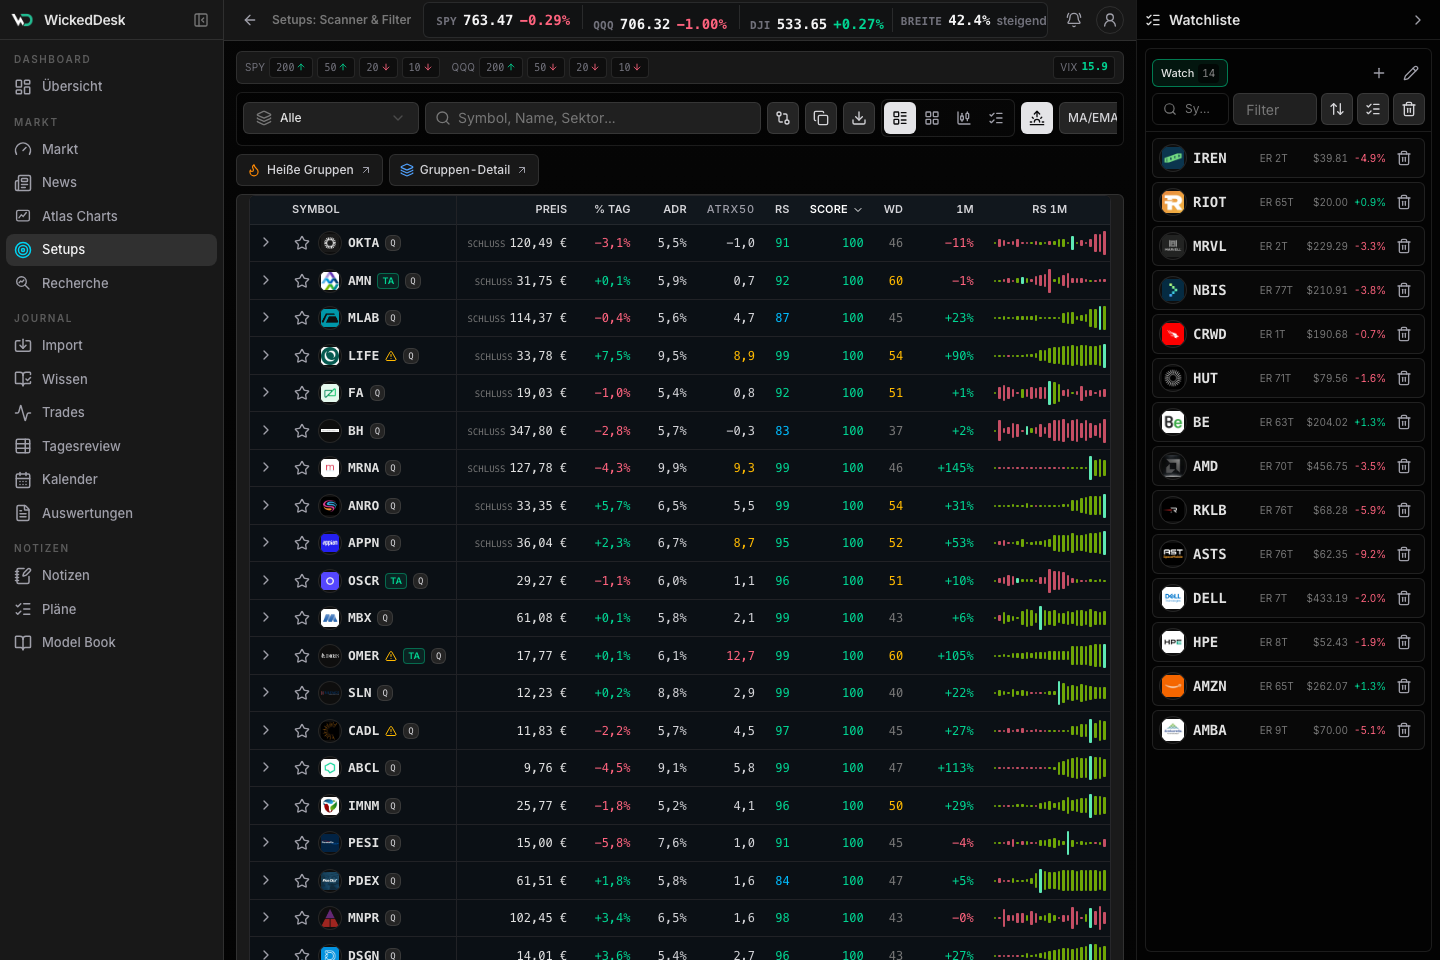The width and height of the screenshot is (1440, 960).
Task: Remove NBIS from watchlist
Action: (x=1404, y=290)
